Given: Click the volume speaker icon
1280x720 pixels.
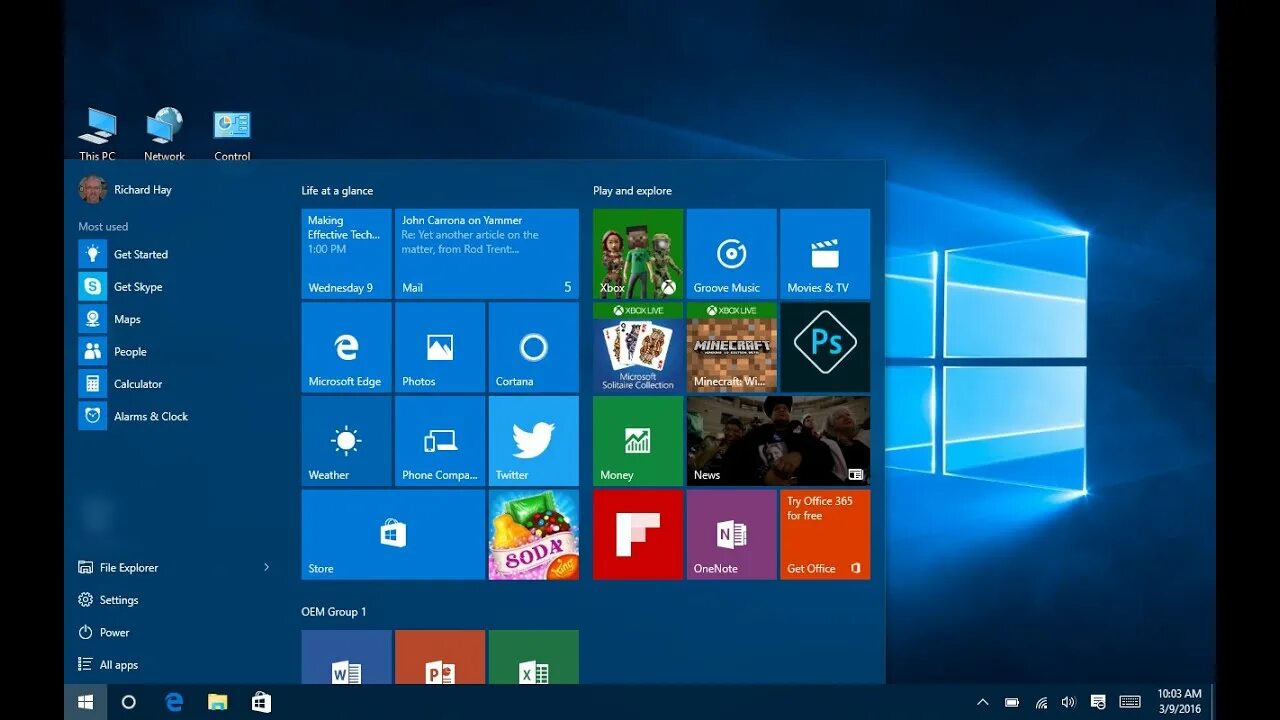Looking at the screenshot, I should click(x=1068, y=702).
